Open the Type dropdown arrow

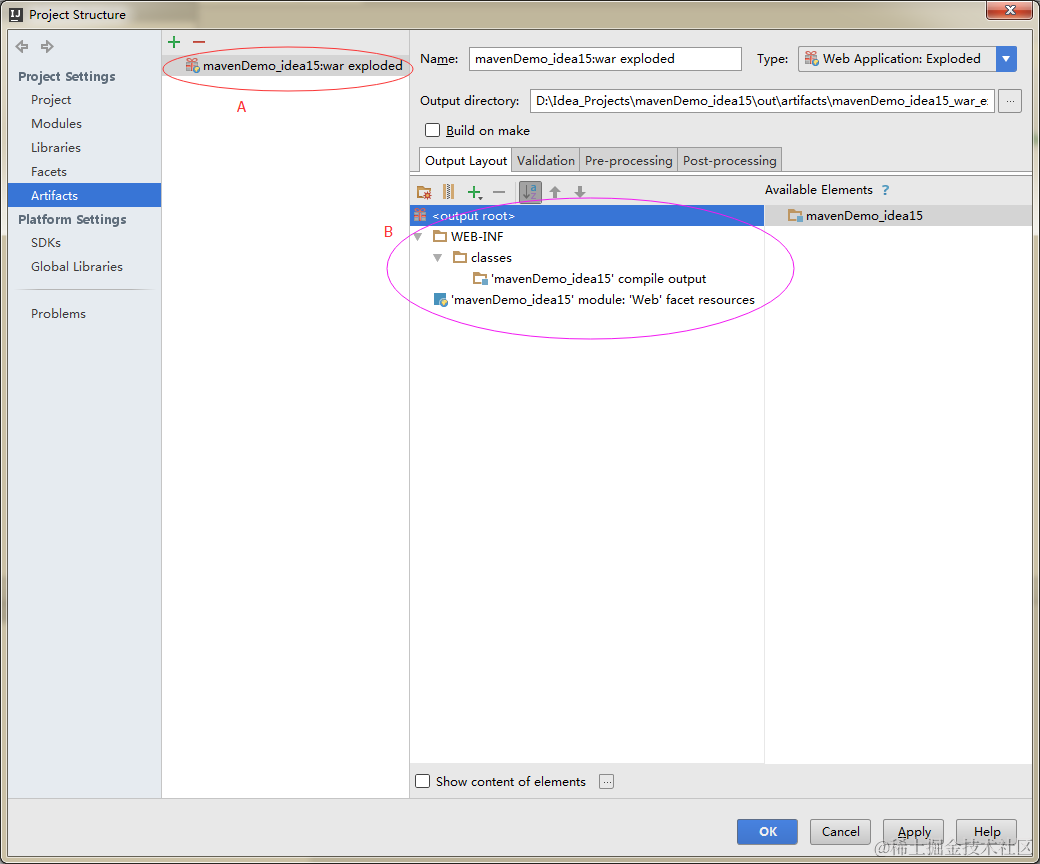1006,59
